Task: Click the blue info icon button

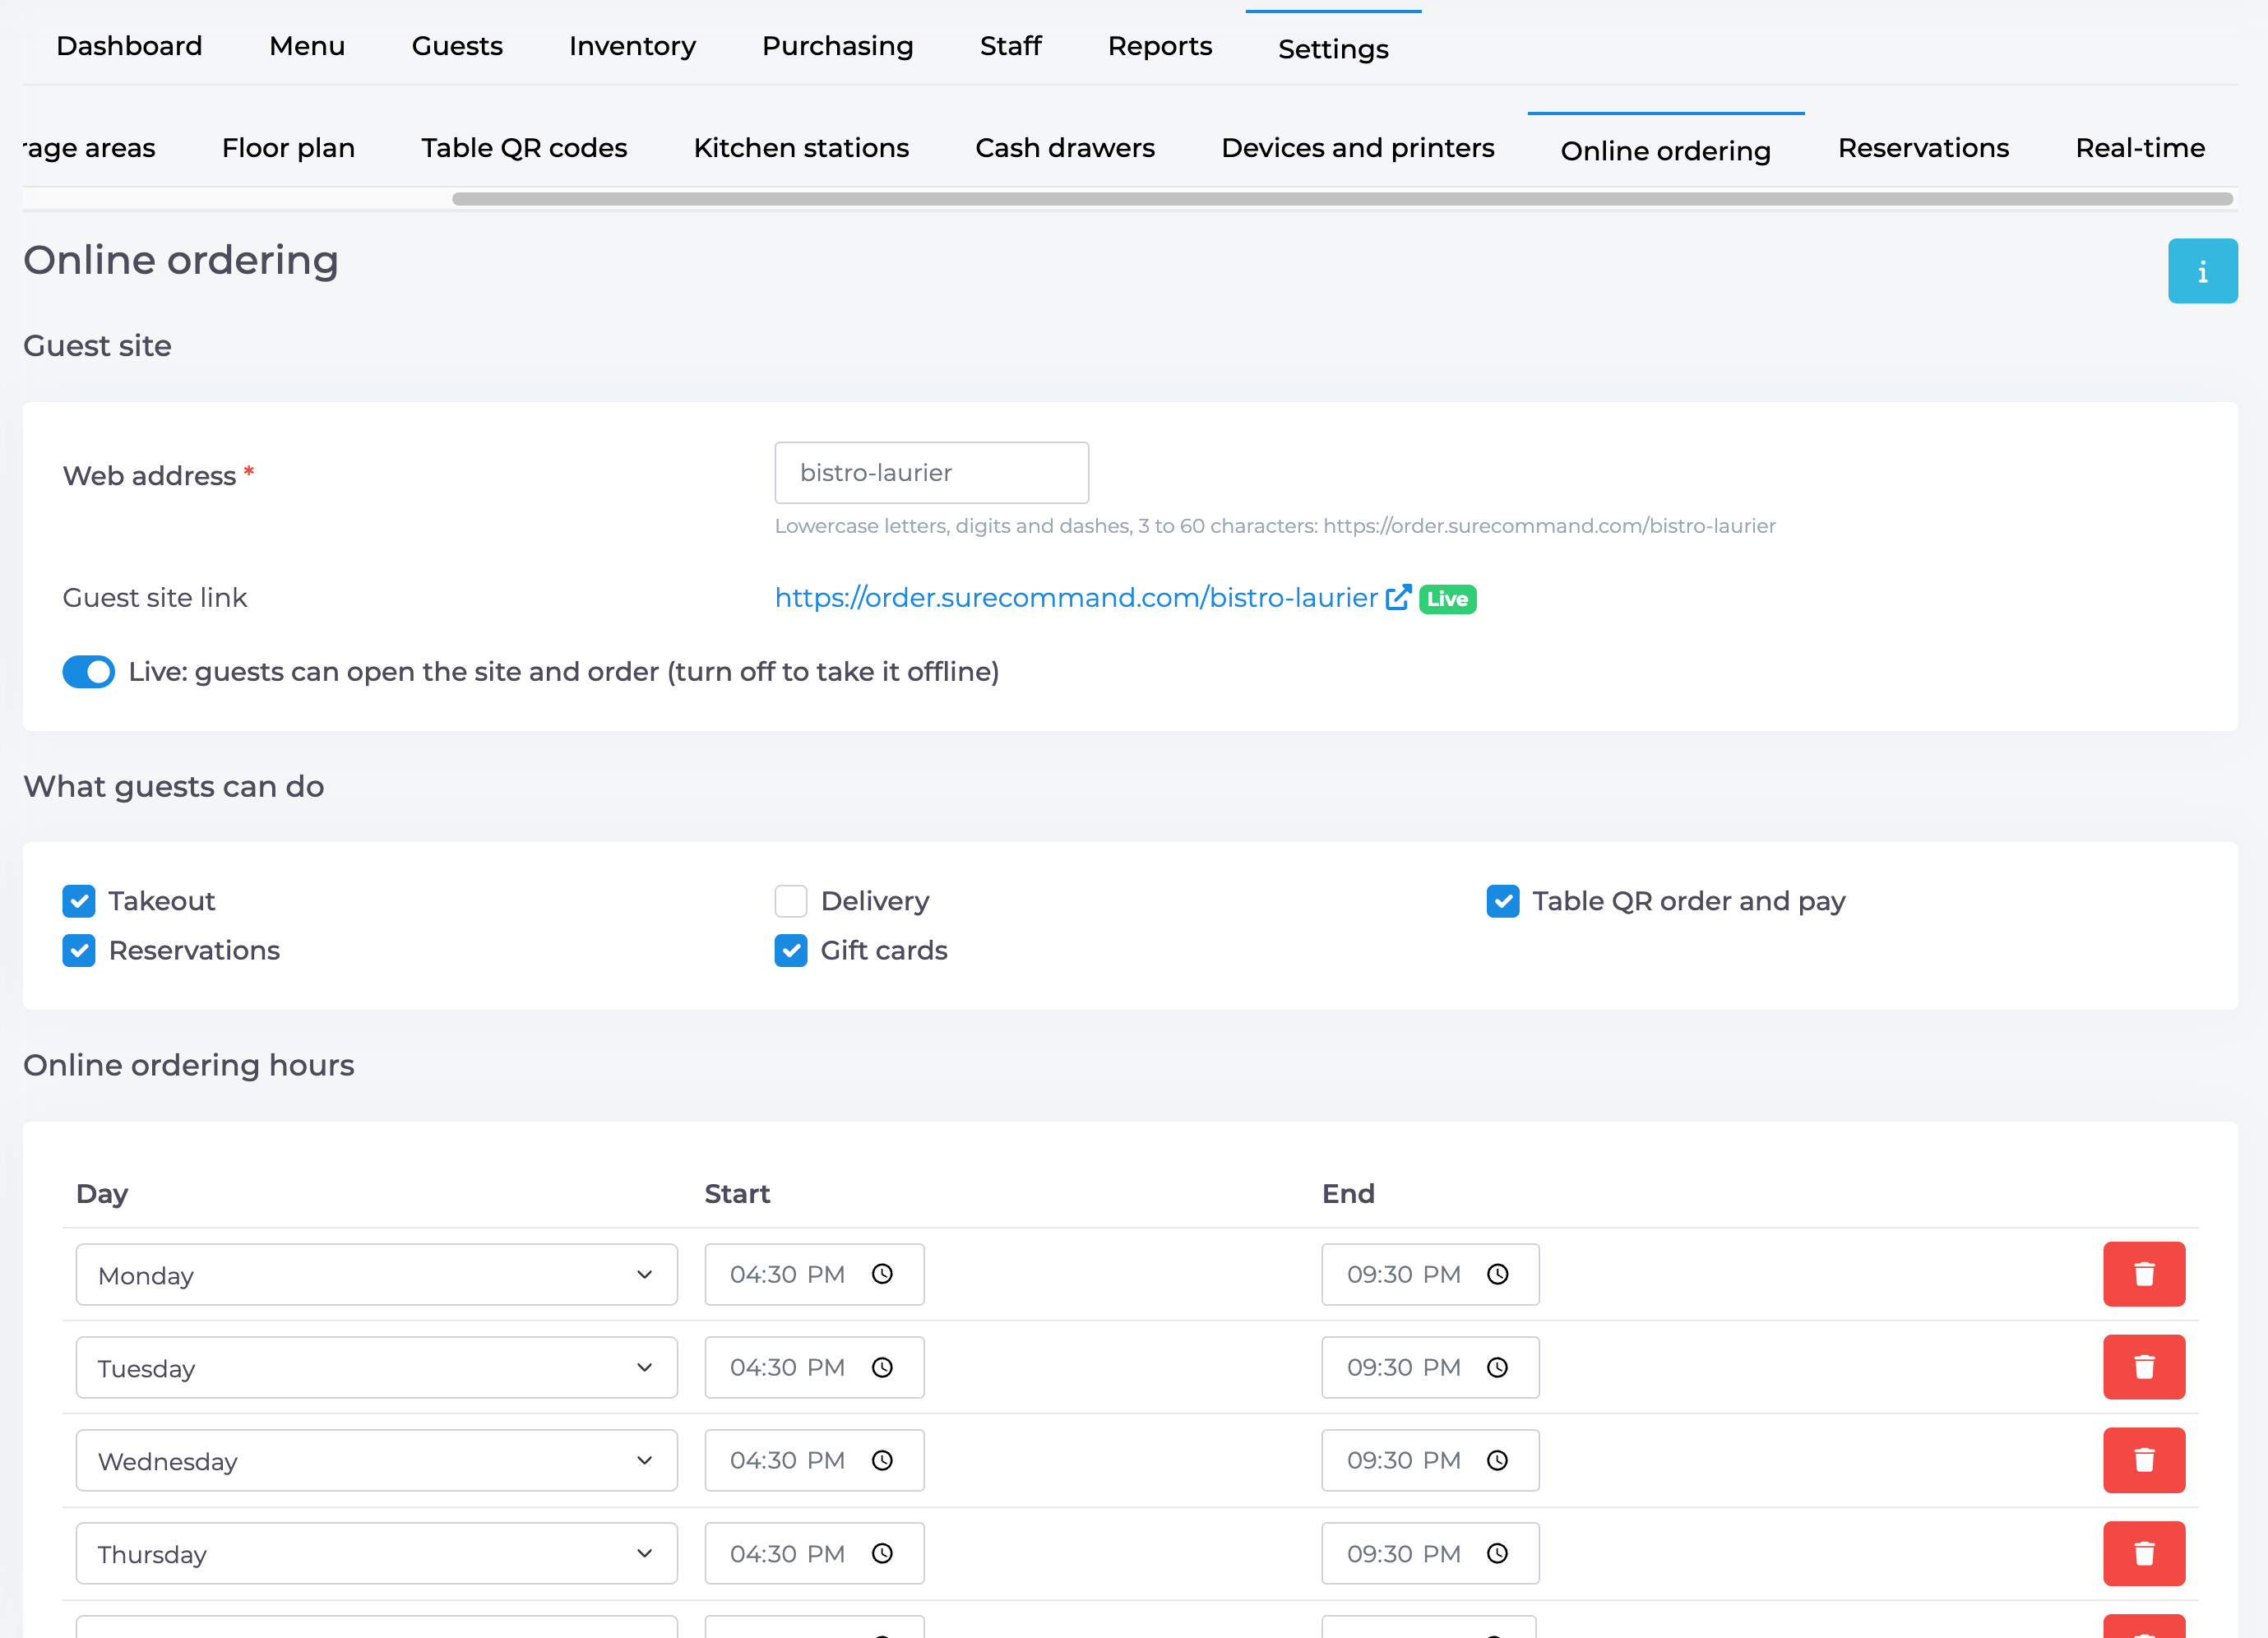Action: (x=2202, y=271)
